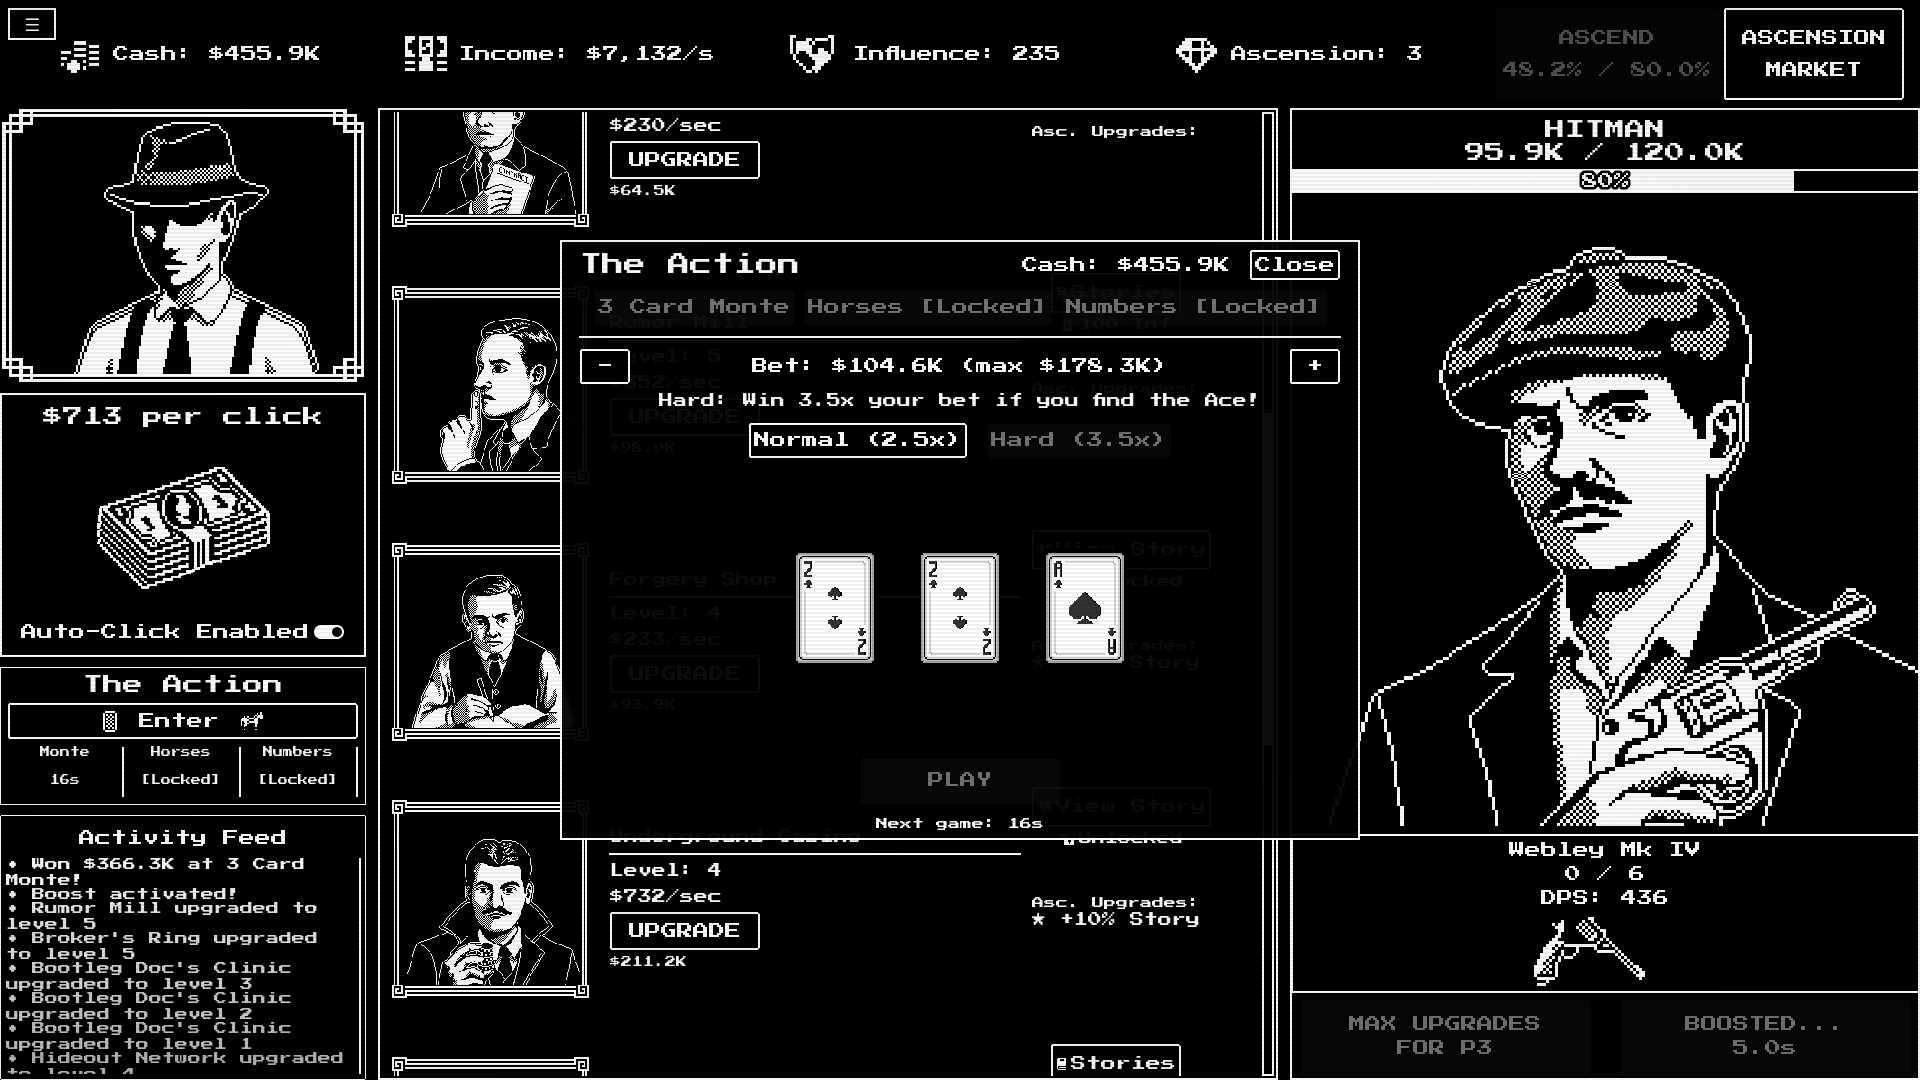Image resolution: width=1920 pixels, height=1080 pixels.
Task: Open the hamburger menu
Action: [x=32, y=25]
